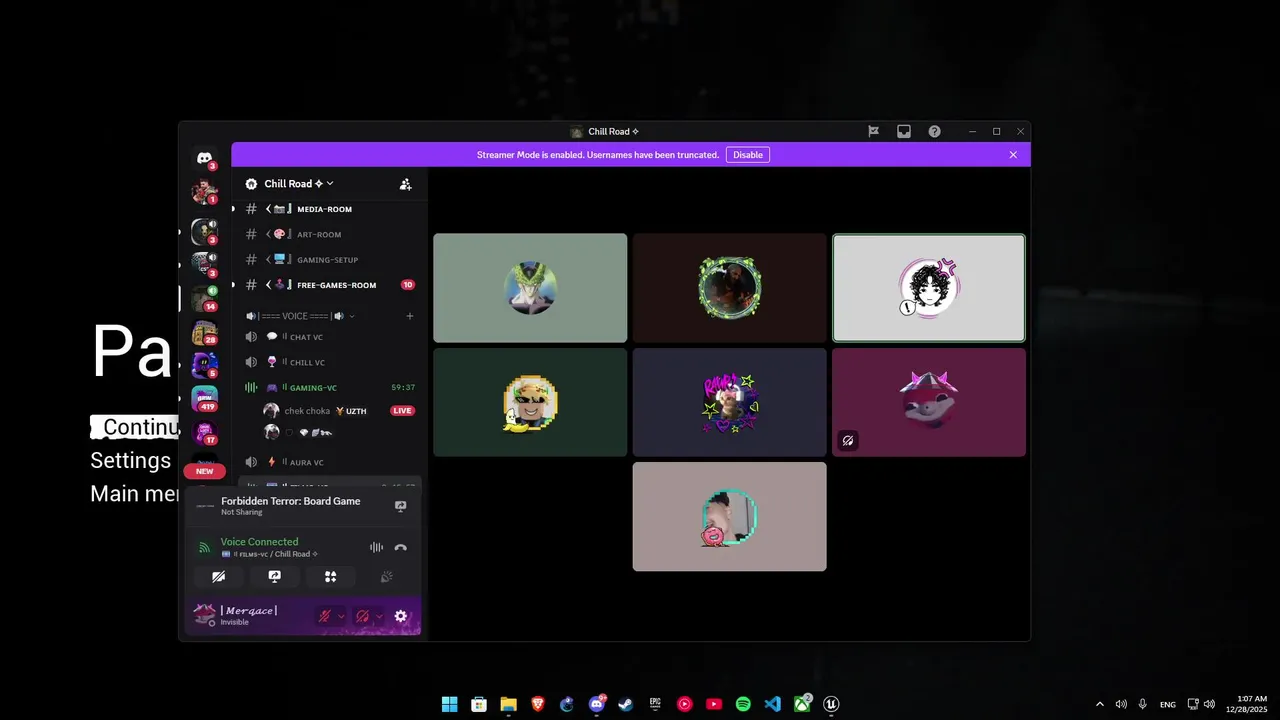Click the flag icon in Discord title bar
The width and height of the screenshot is (1280, 720).
[x=873, y=131]
